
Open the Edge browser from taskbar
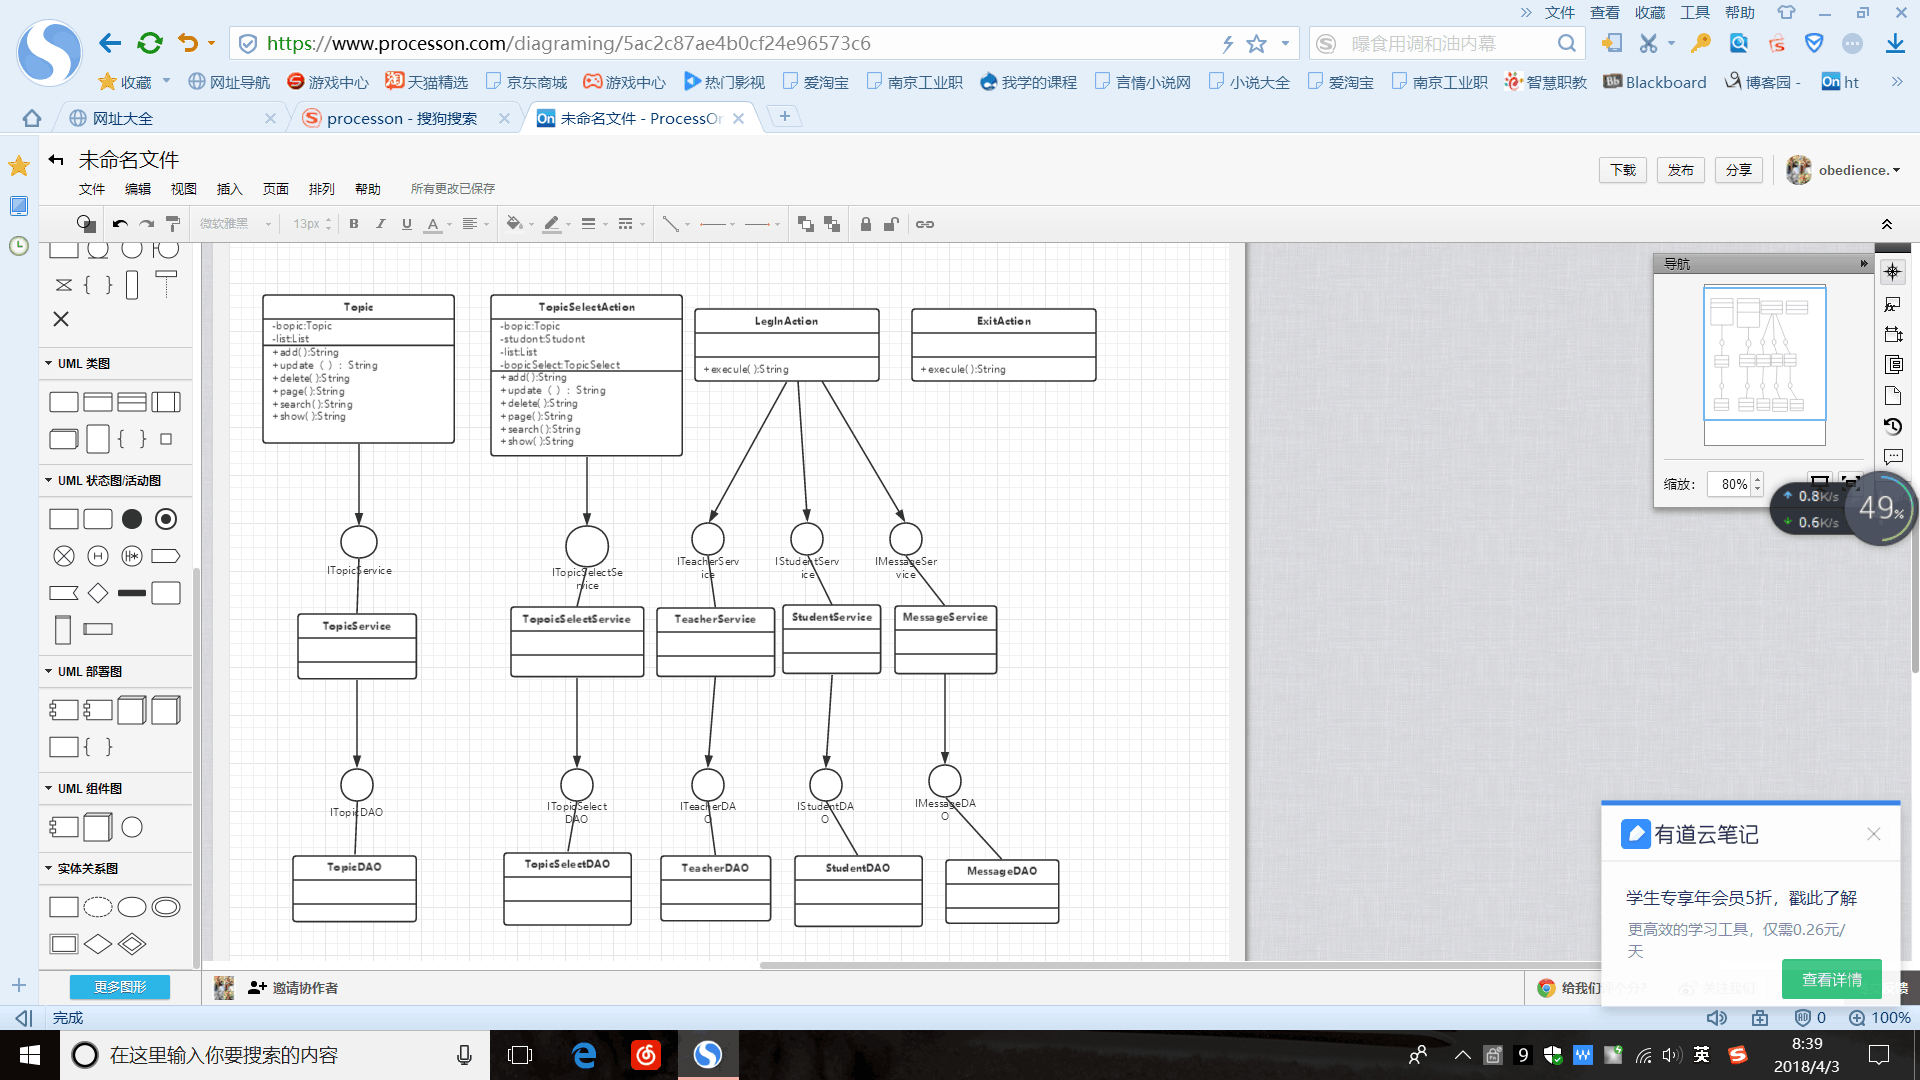[x=584, y=1055]
